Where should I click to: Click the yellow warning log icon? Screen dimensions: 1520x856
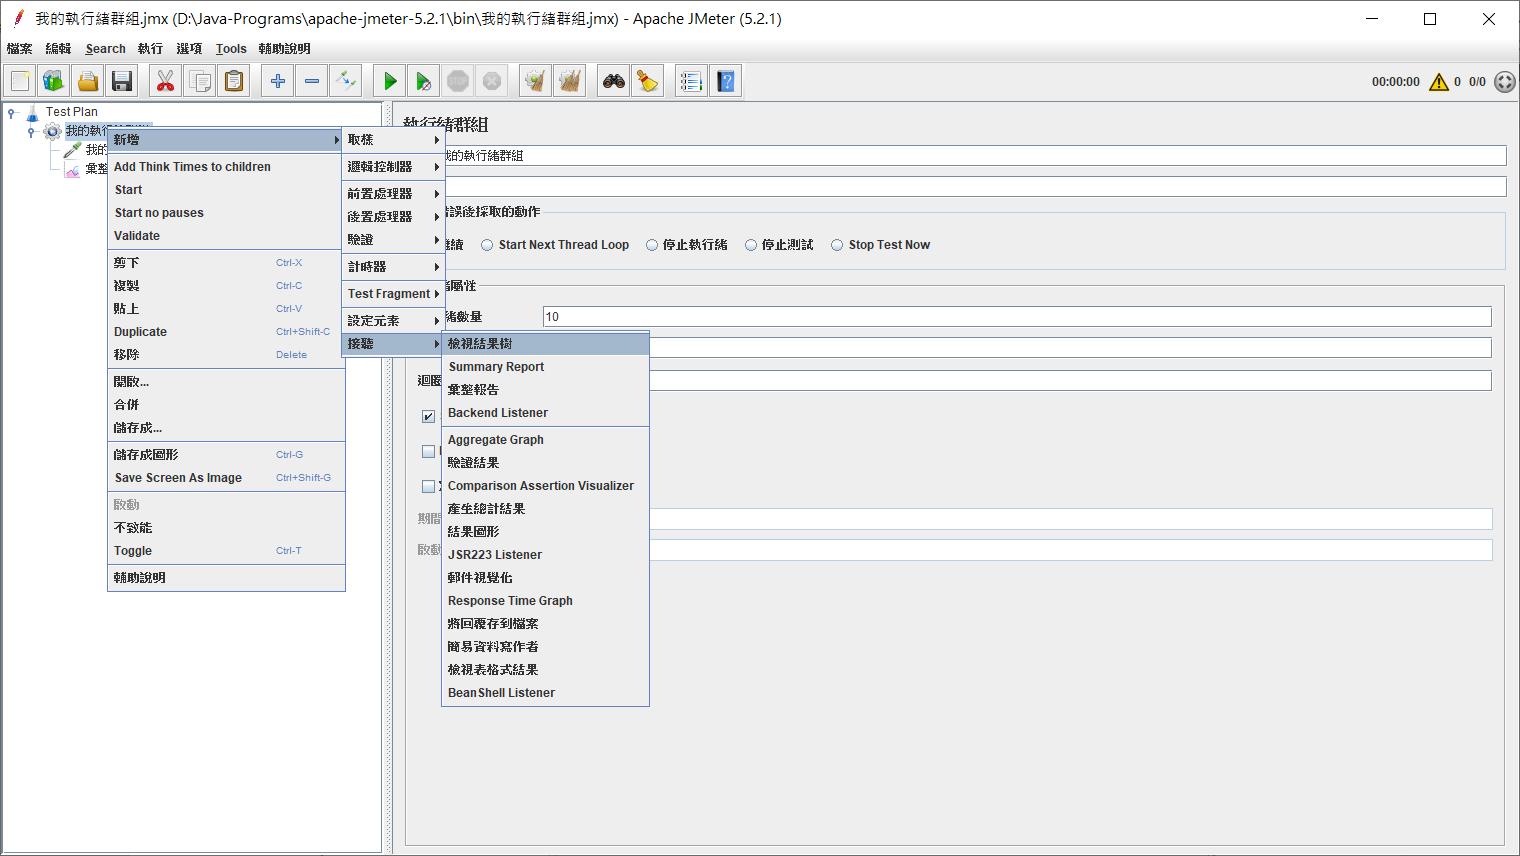point(1439,82)
